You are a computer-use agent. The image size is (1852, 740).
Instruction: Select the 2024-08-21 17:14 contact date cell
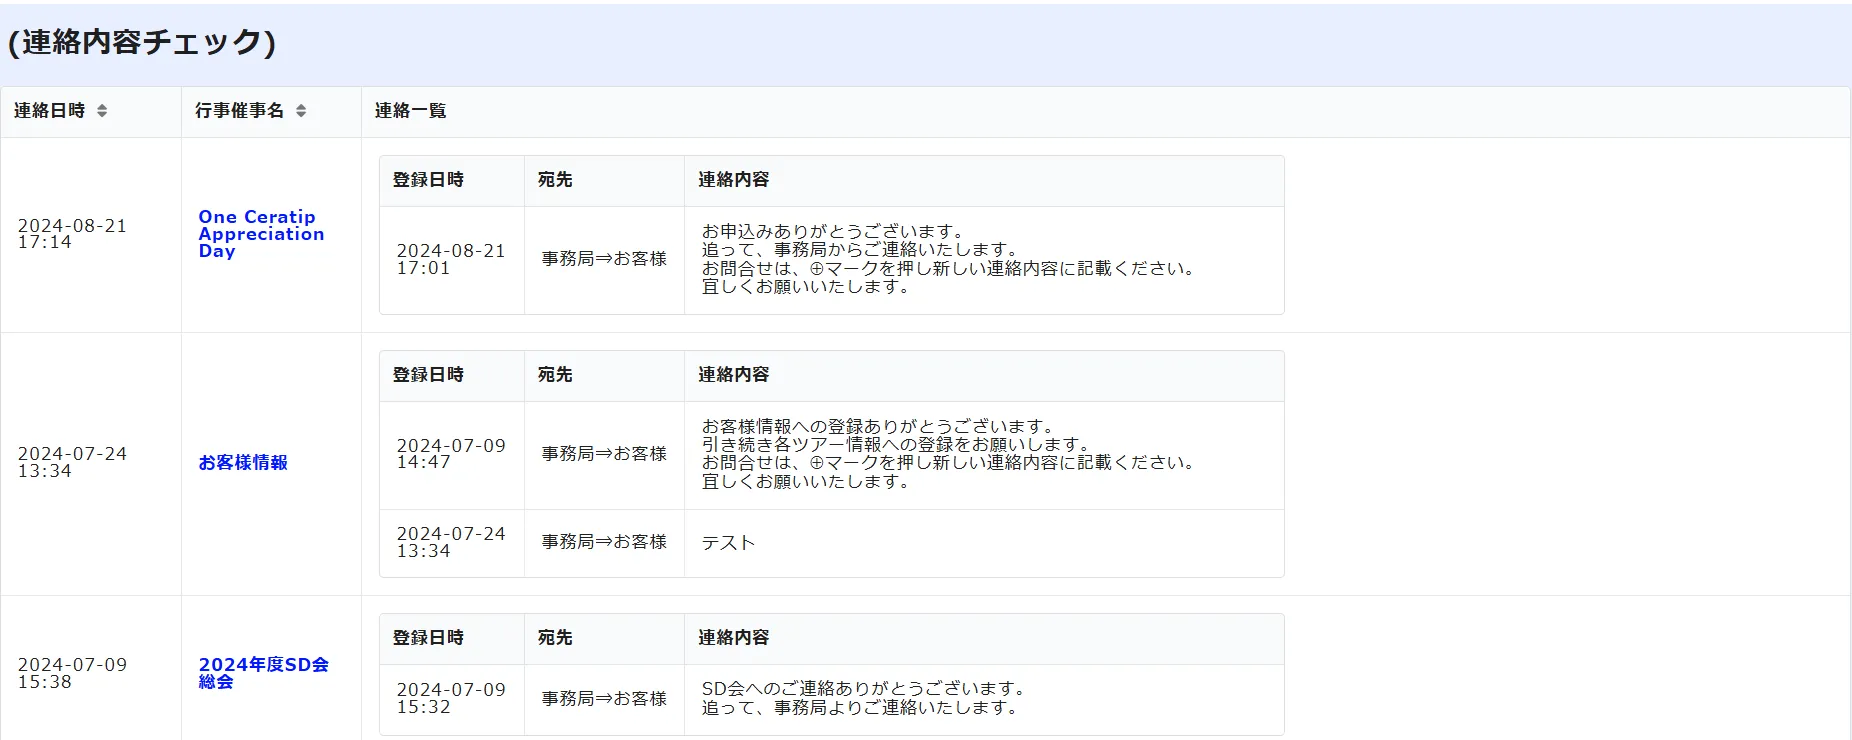72,234
